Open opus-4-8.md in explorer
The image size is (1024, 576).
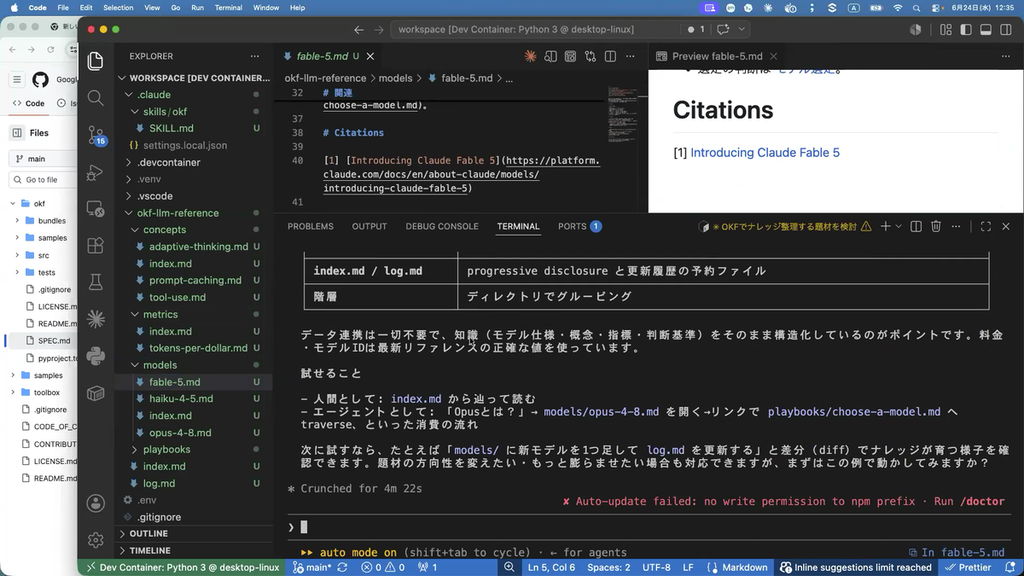180,432
